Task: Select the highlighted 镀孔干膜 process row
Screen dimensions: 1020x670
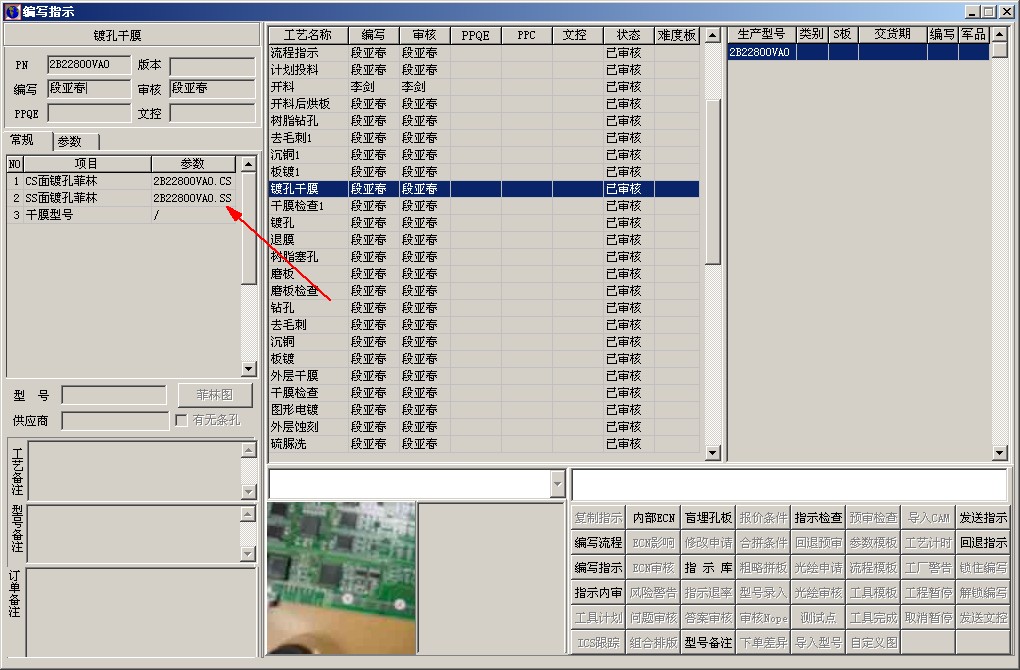Action: click(484, 189)
